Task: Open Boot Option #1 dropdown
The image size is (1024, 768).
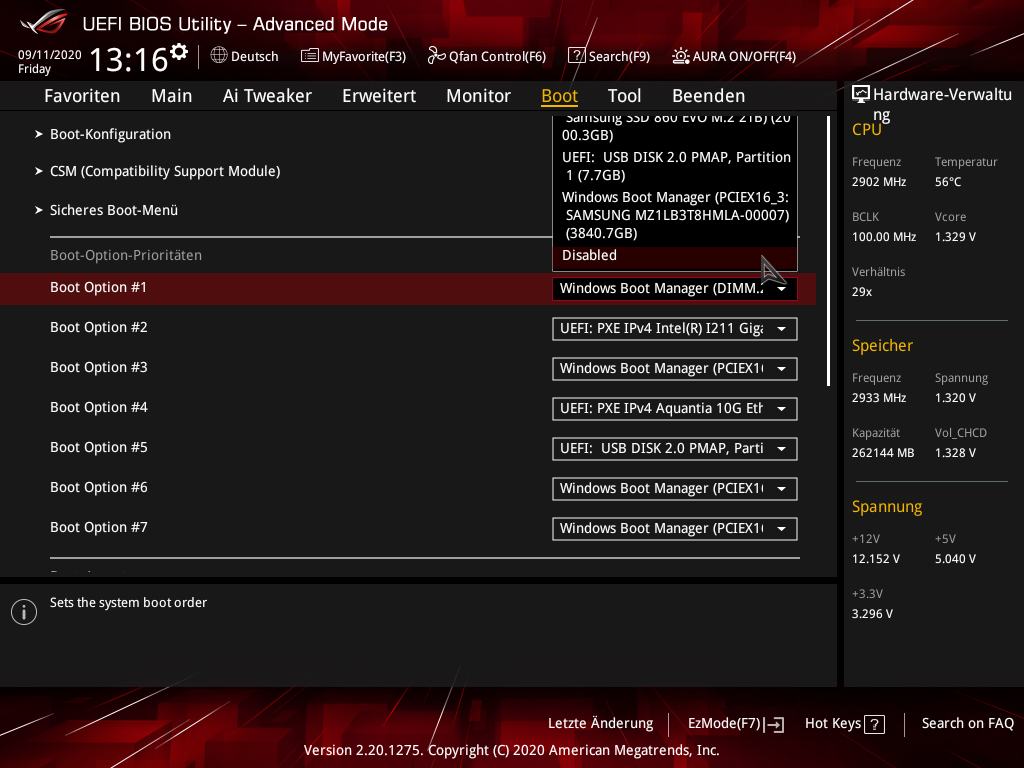Action: point(675,289)
